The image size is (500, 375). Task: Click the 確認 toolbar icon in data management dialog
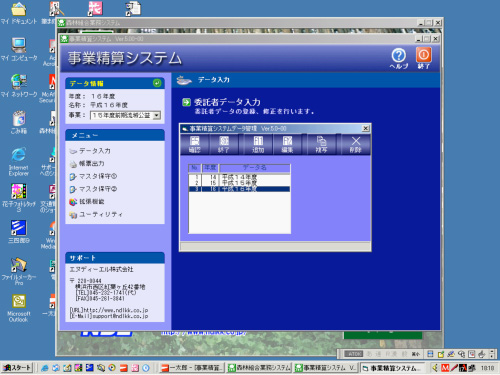tap(194, 144)
